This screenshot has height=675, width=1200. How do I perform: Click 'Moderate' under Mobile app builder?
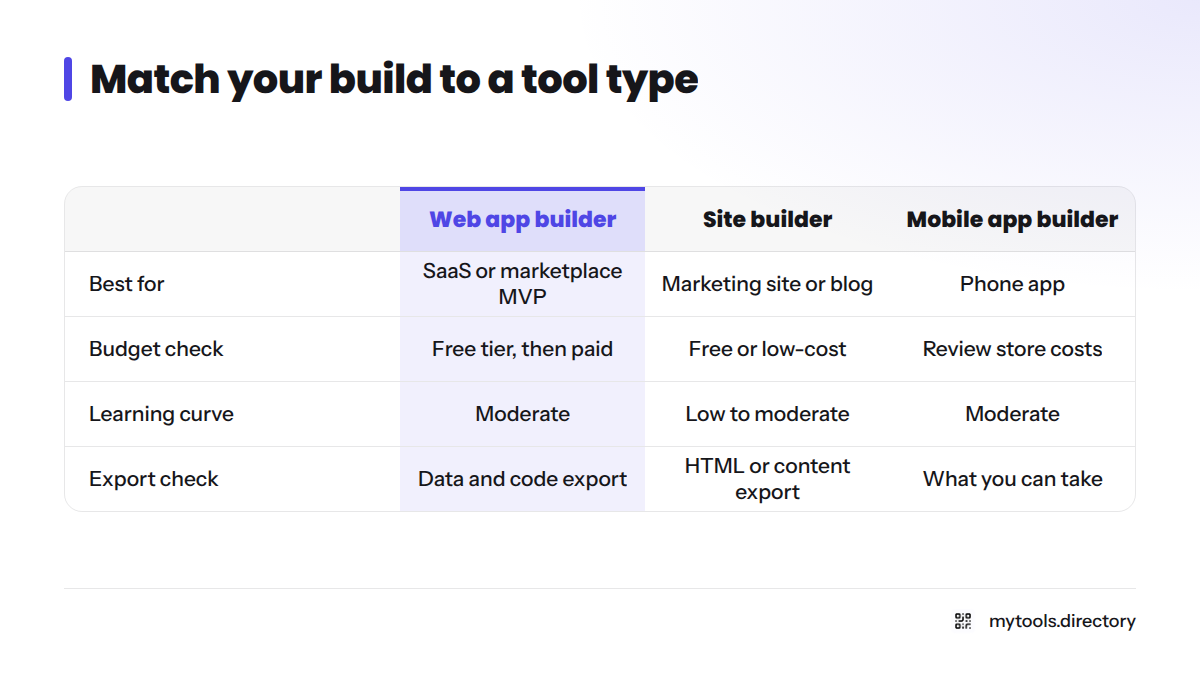point(1012,414)
